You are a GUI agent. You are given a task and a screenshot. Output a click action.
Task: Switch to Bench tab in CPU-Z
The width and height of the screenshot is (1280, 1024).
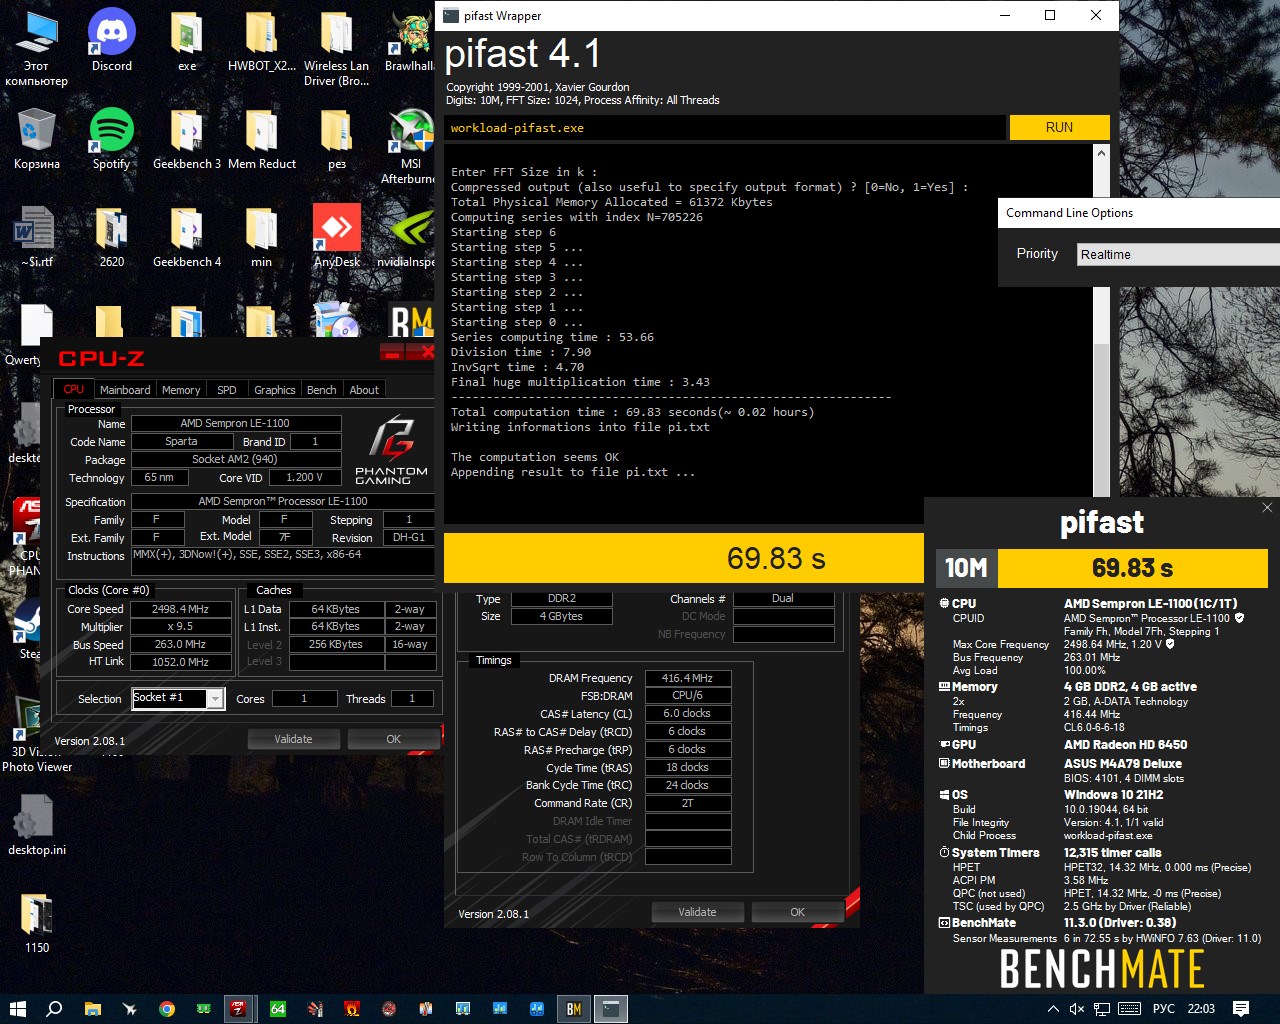[322, 390]
